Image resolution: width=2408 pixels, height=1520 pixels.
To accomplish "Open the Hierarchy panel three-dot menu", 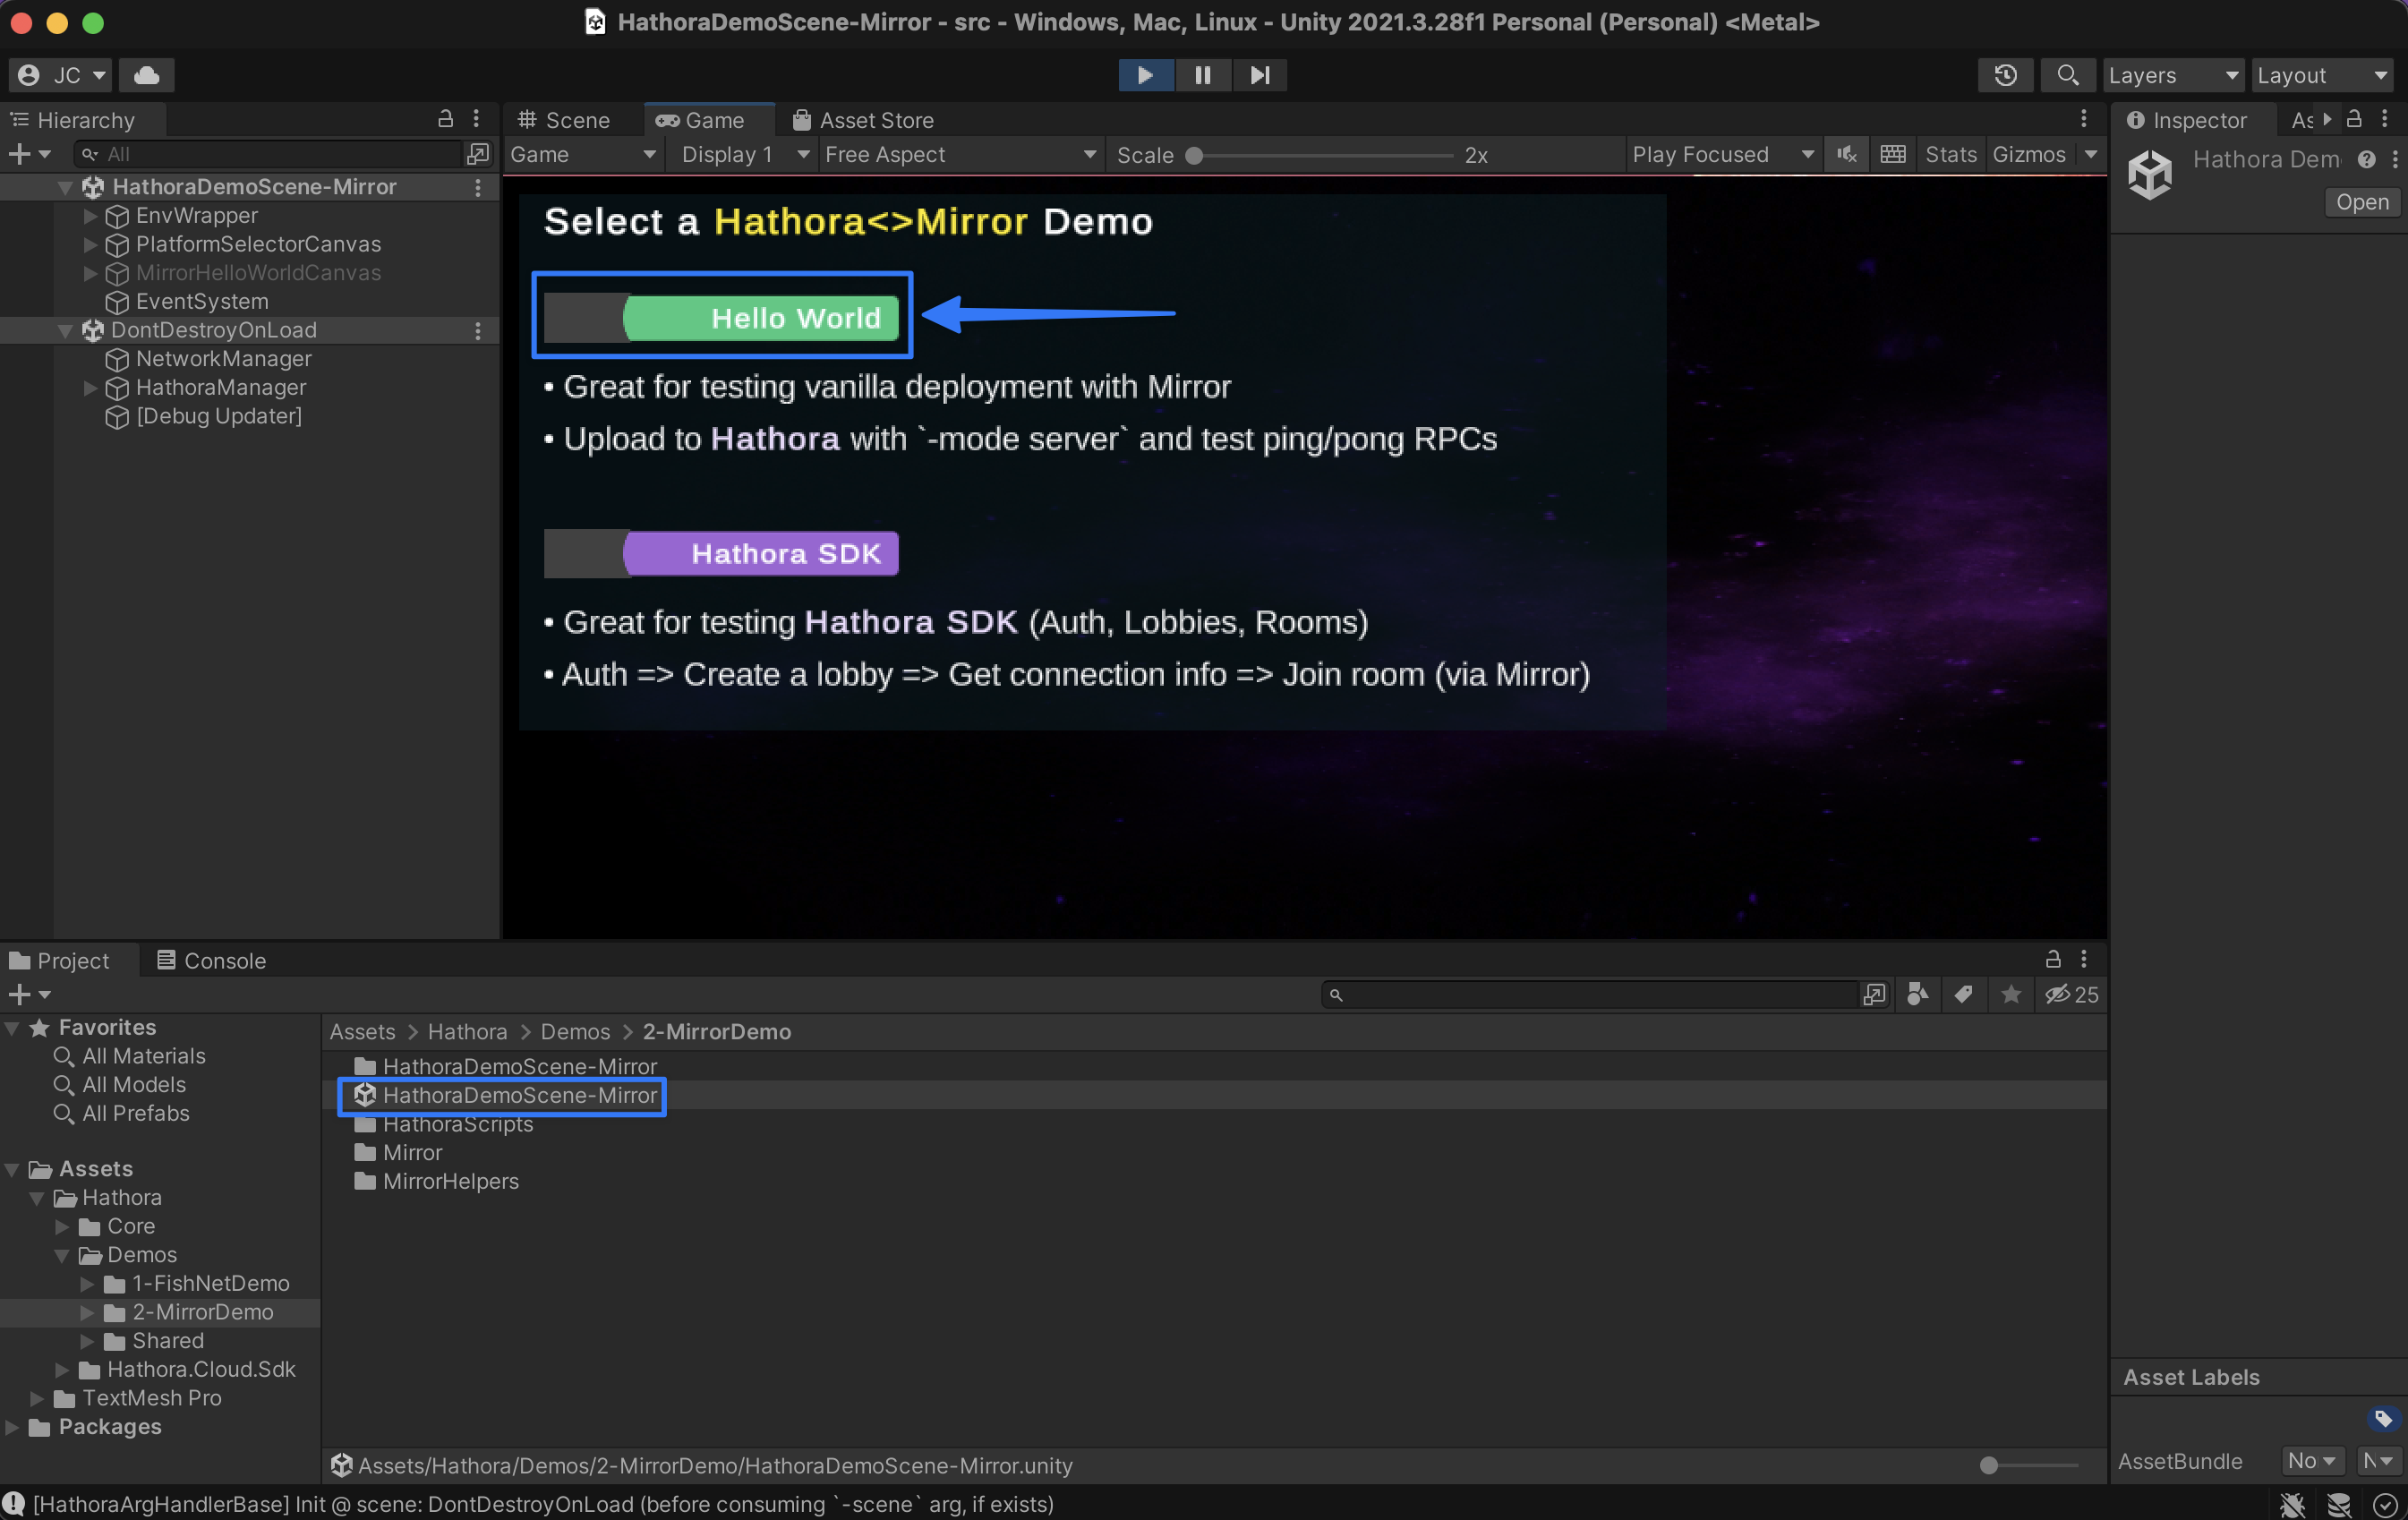I will click(x=477, y=119).
